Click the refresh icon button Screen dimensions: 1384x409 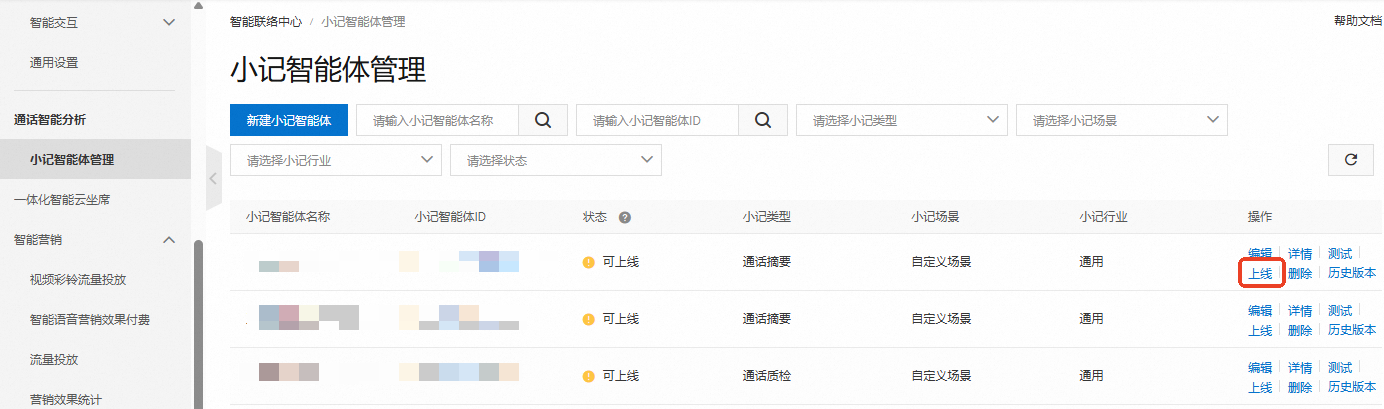click(x=1351, y=159)
